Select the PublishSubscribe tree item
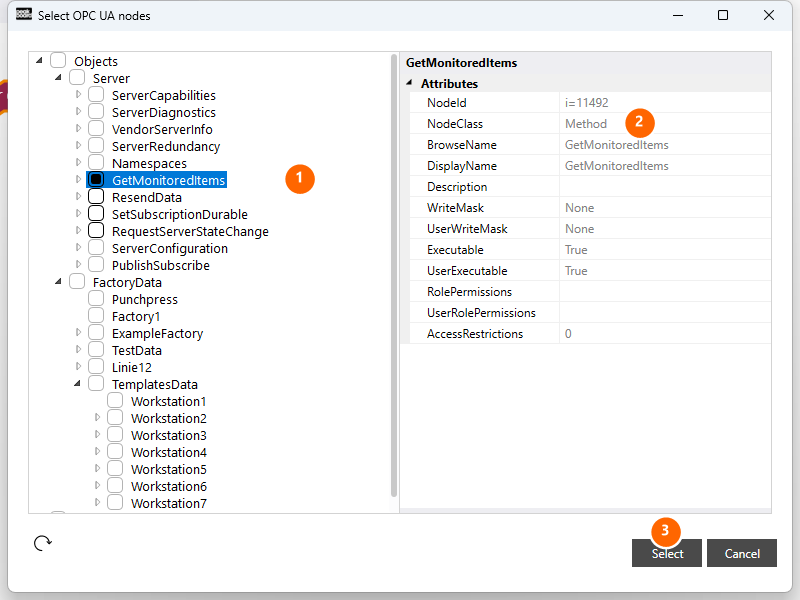Viewport: 800px width, 600px height. [x=161, y=265]
